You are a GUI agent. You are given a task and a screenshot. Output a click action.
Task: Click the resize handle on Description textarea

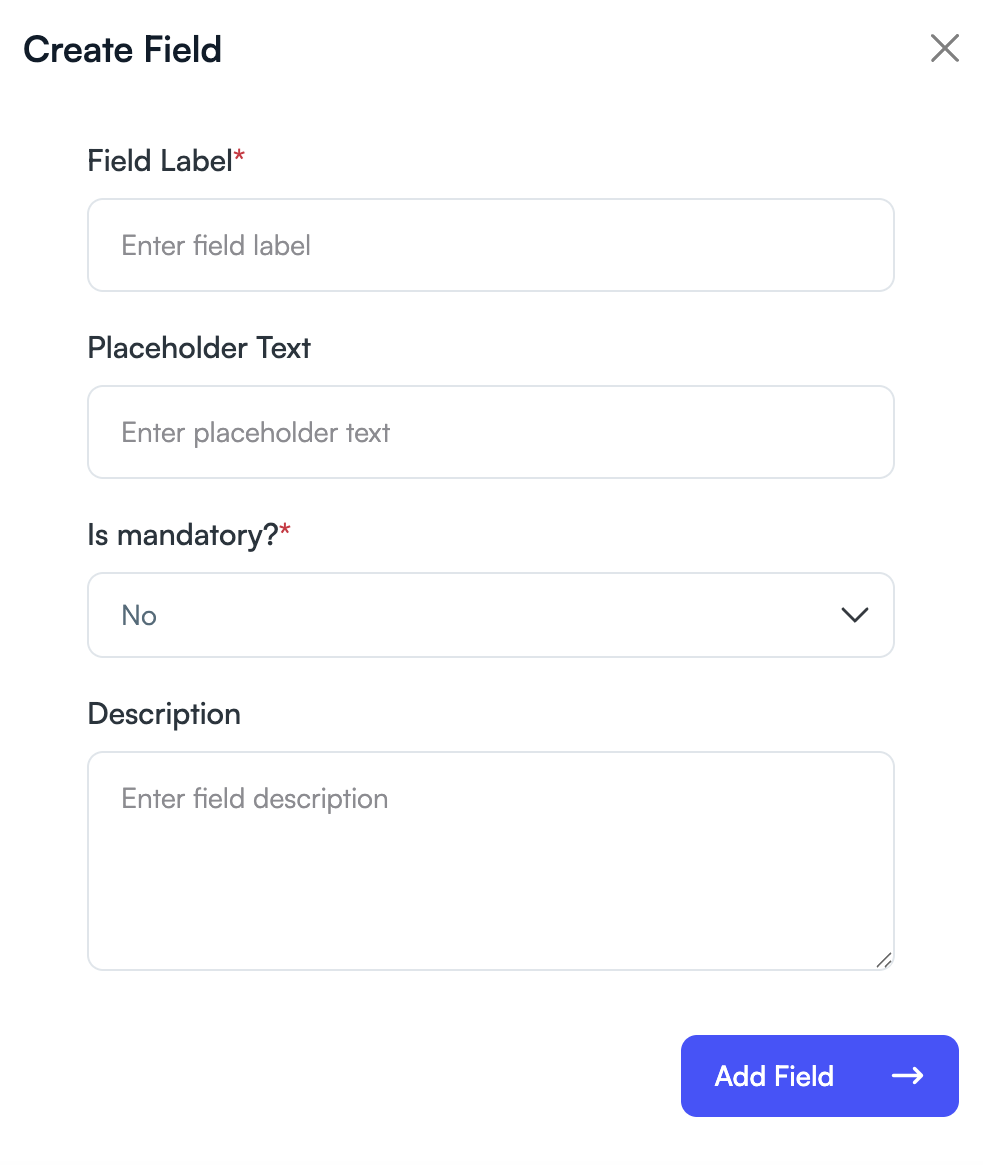[x=884, y=961]
